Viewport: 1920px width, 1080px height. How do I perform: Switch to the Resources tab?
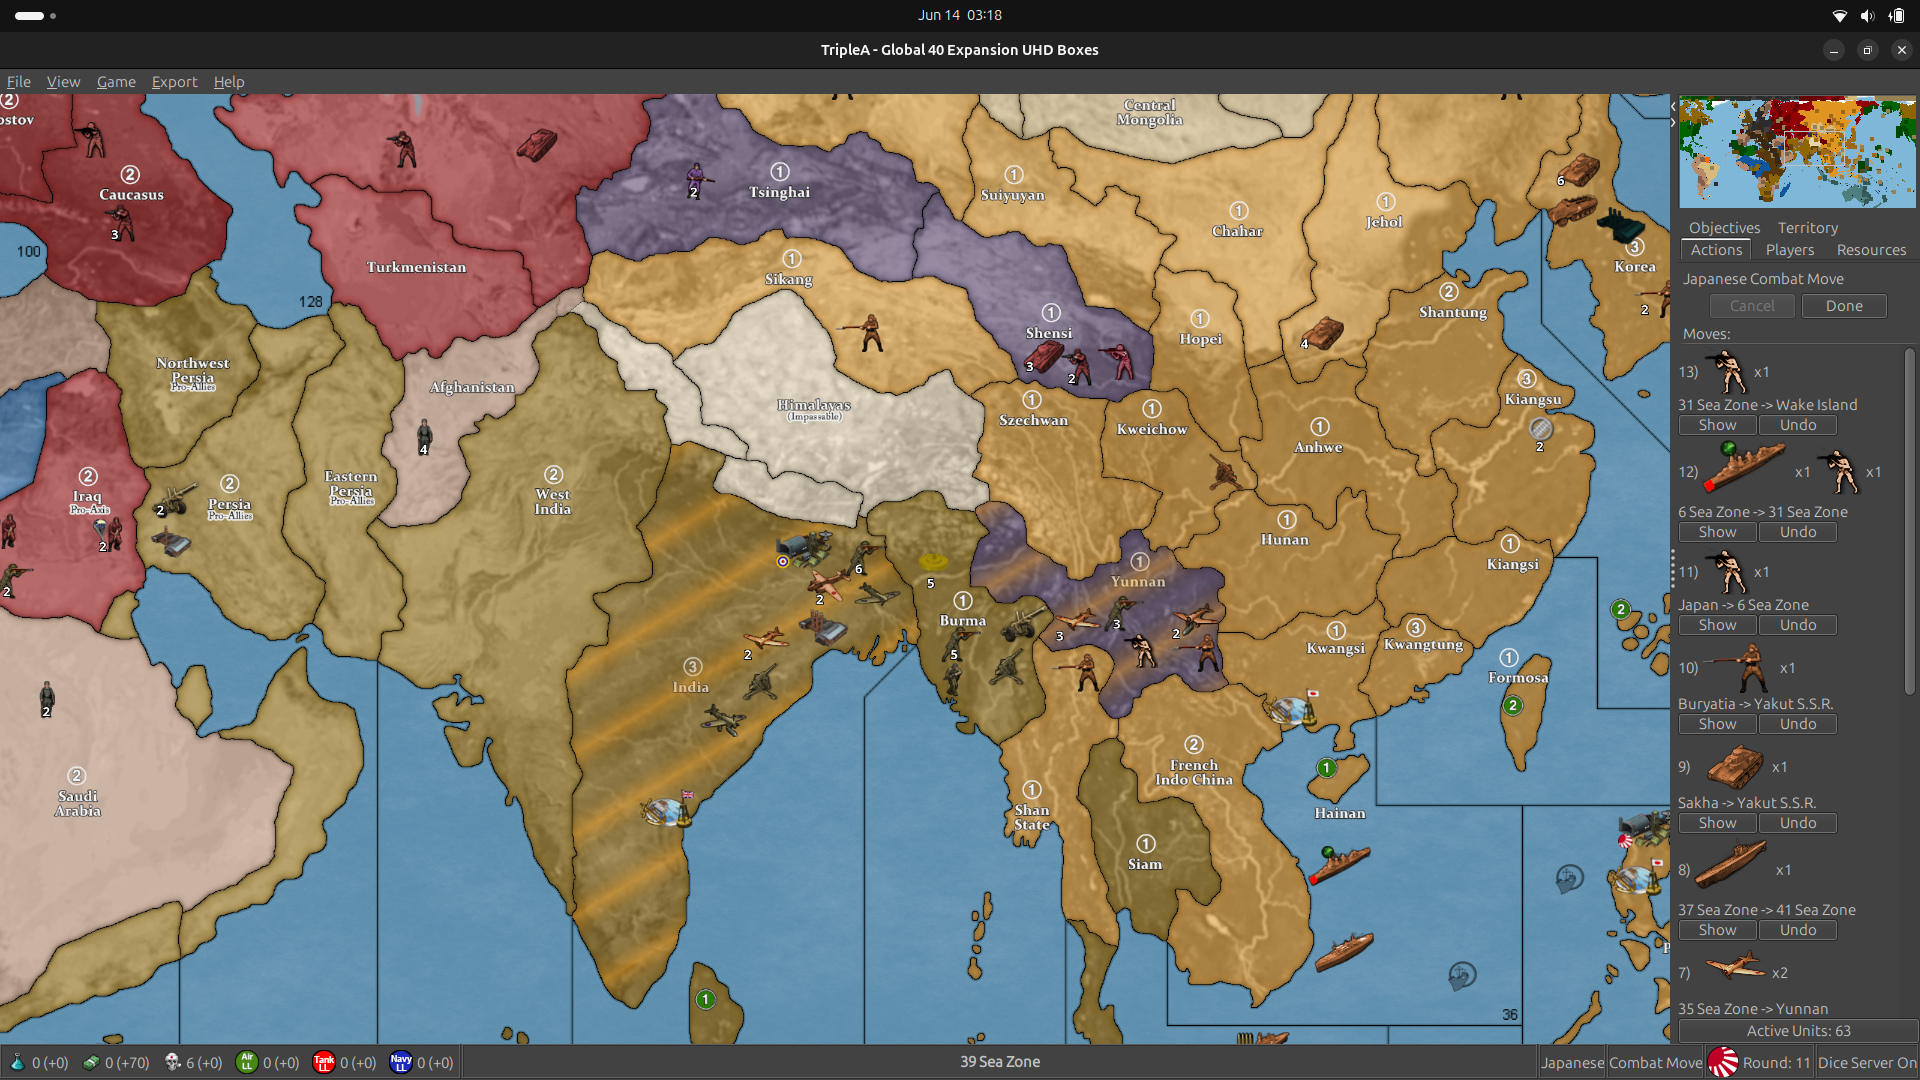(x=1871, y=250)
